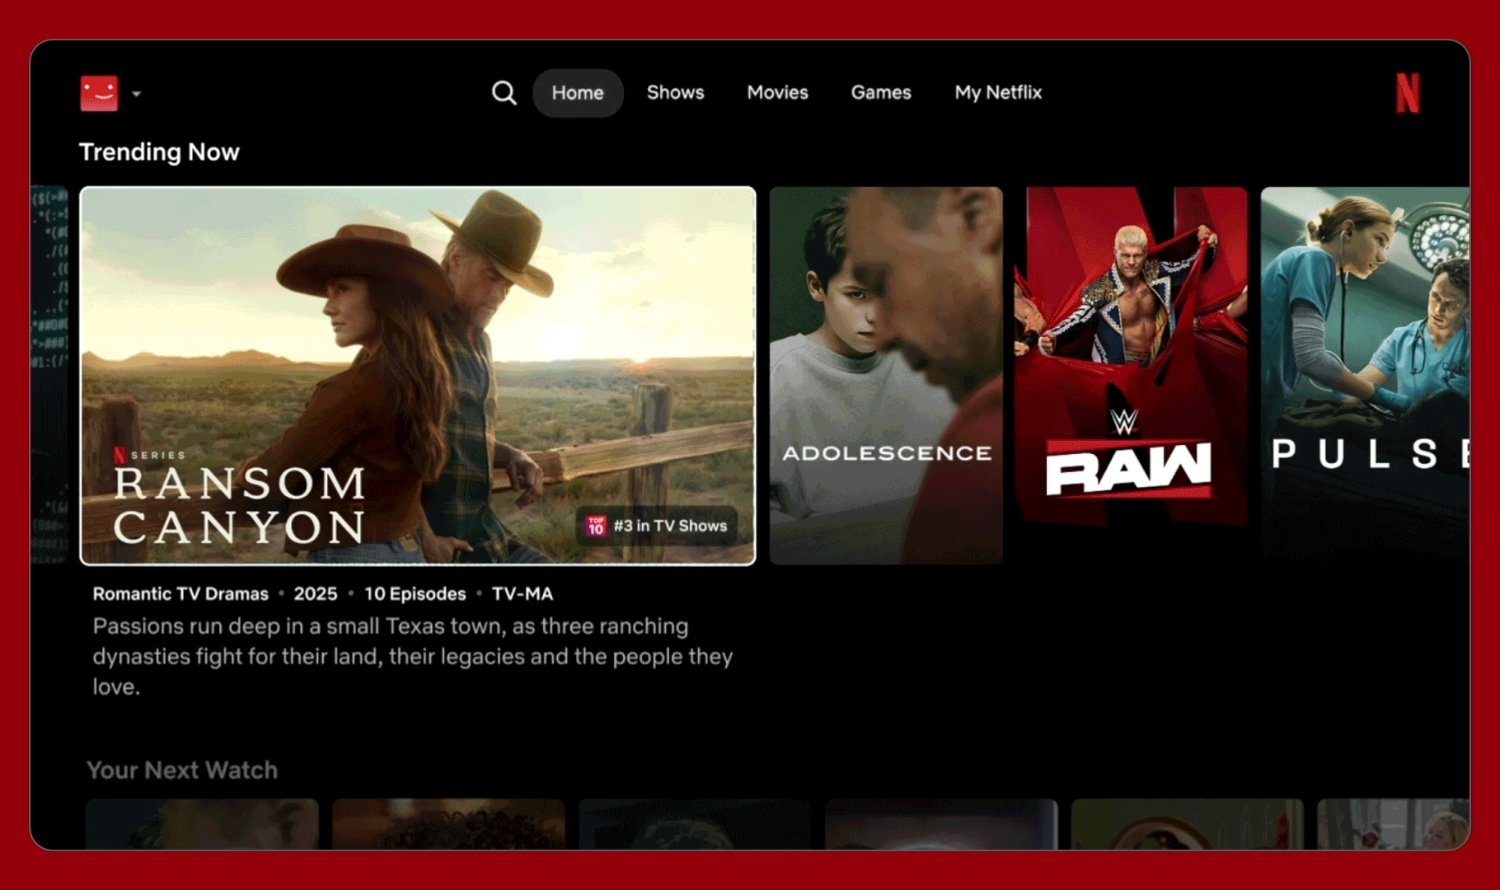Click the red smiley profile avatar
The image size is (1500, 890).
click(99, 93)
